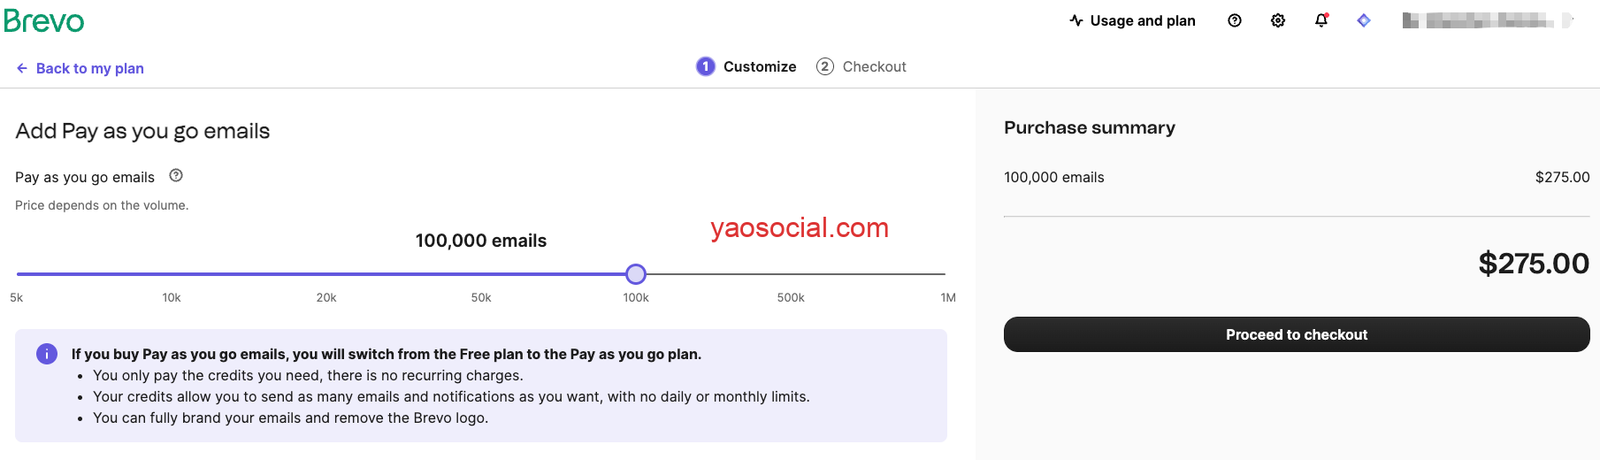
Task: Open the help question mark icon
Action: click(x=1234, y=21)
